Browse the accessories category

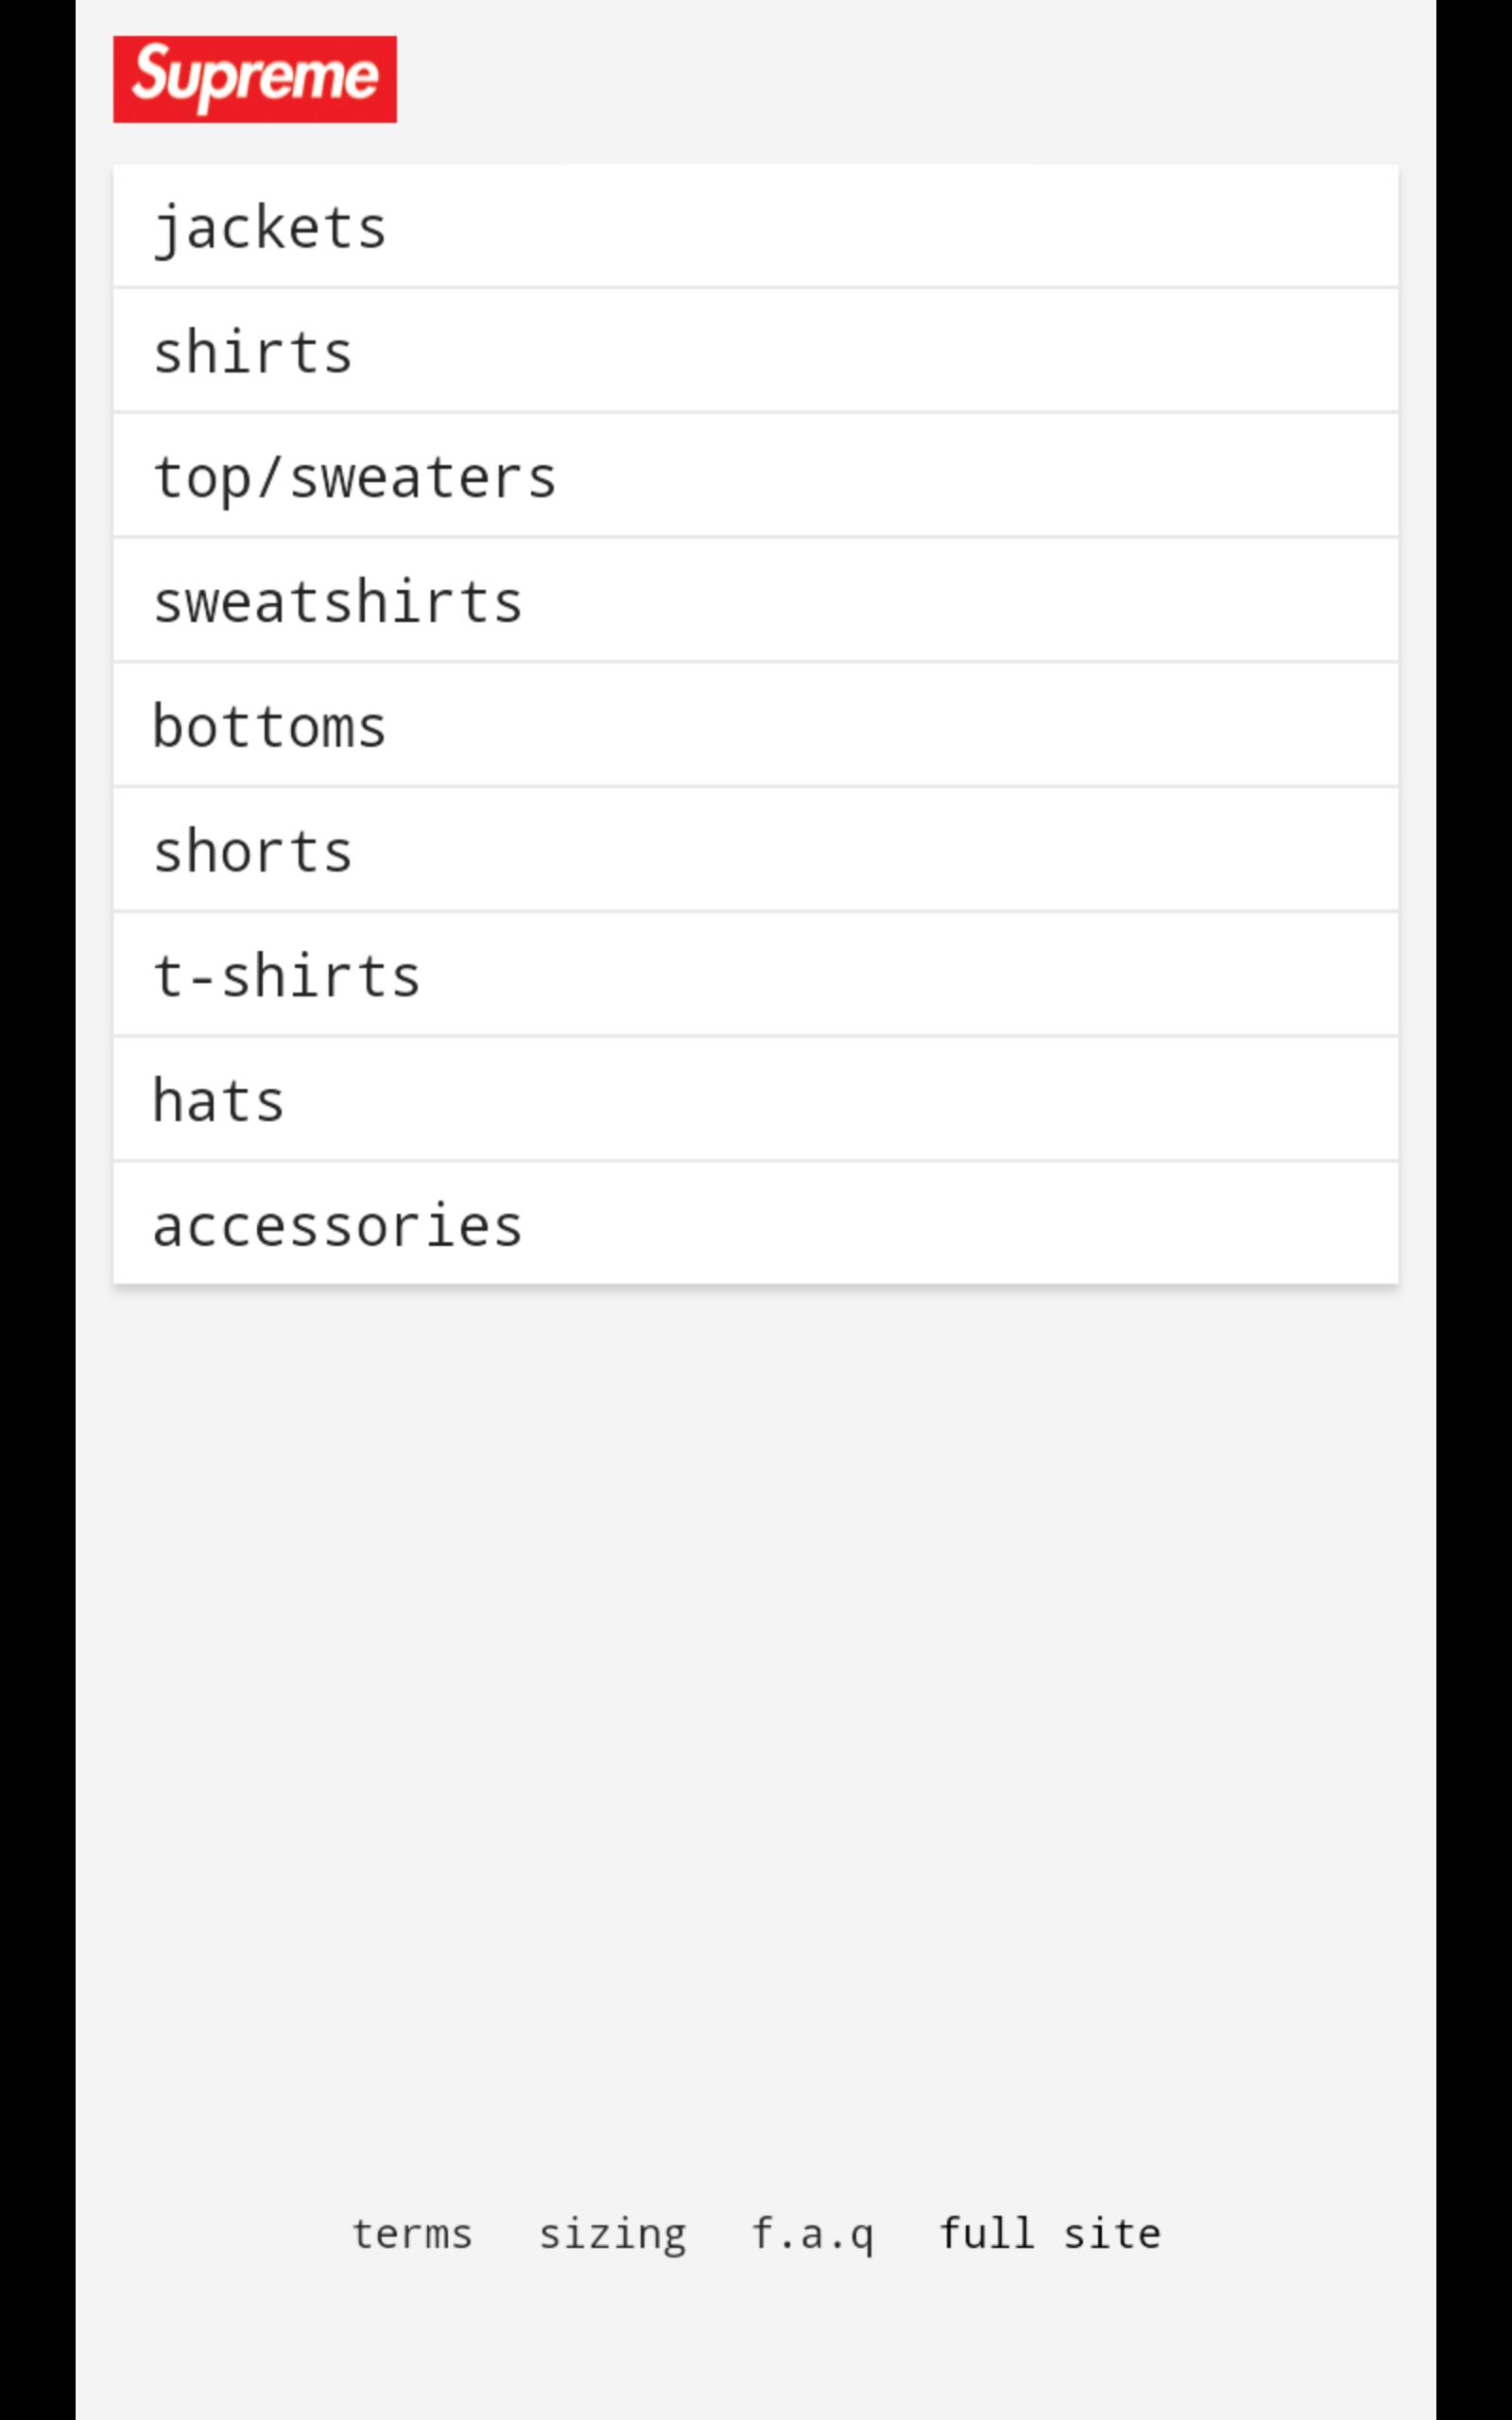pyautogui.click(x=755, y=1224)
